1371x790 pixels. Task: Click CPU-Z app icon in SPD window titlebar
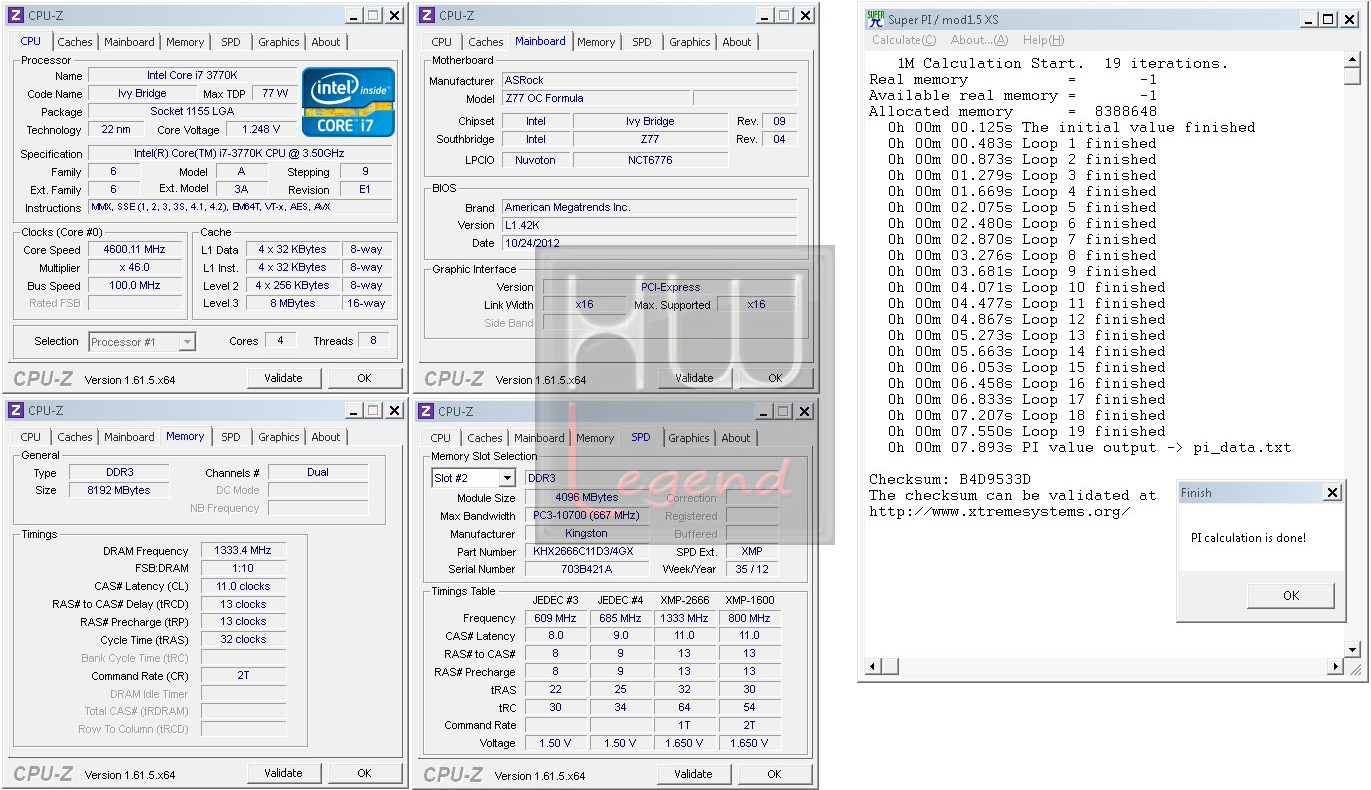[x=426, y=411]
